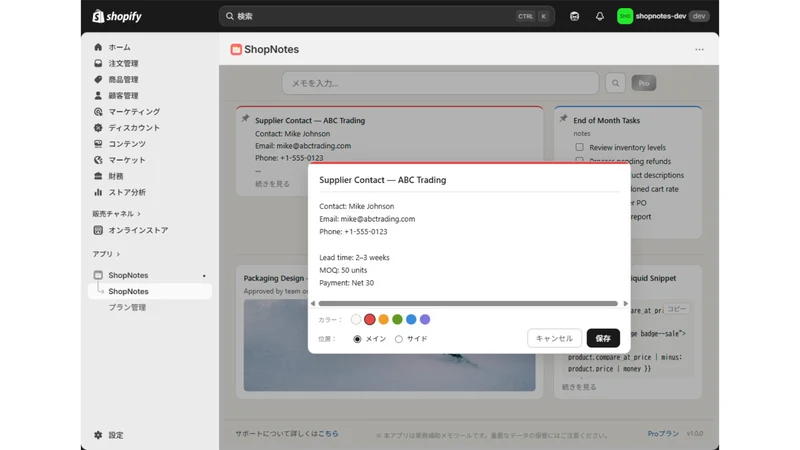Click 保存 to save the note
The width and height of the screenshot is (800, 450).
603,338
